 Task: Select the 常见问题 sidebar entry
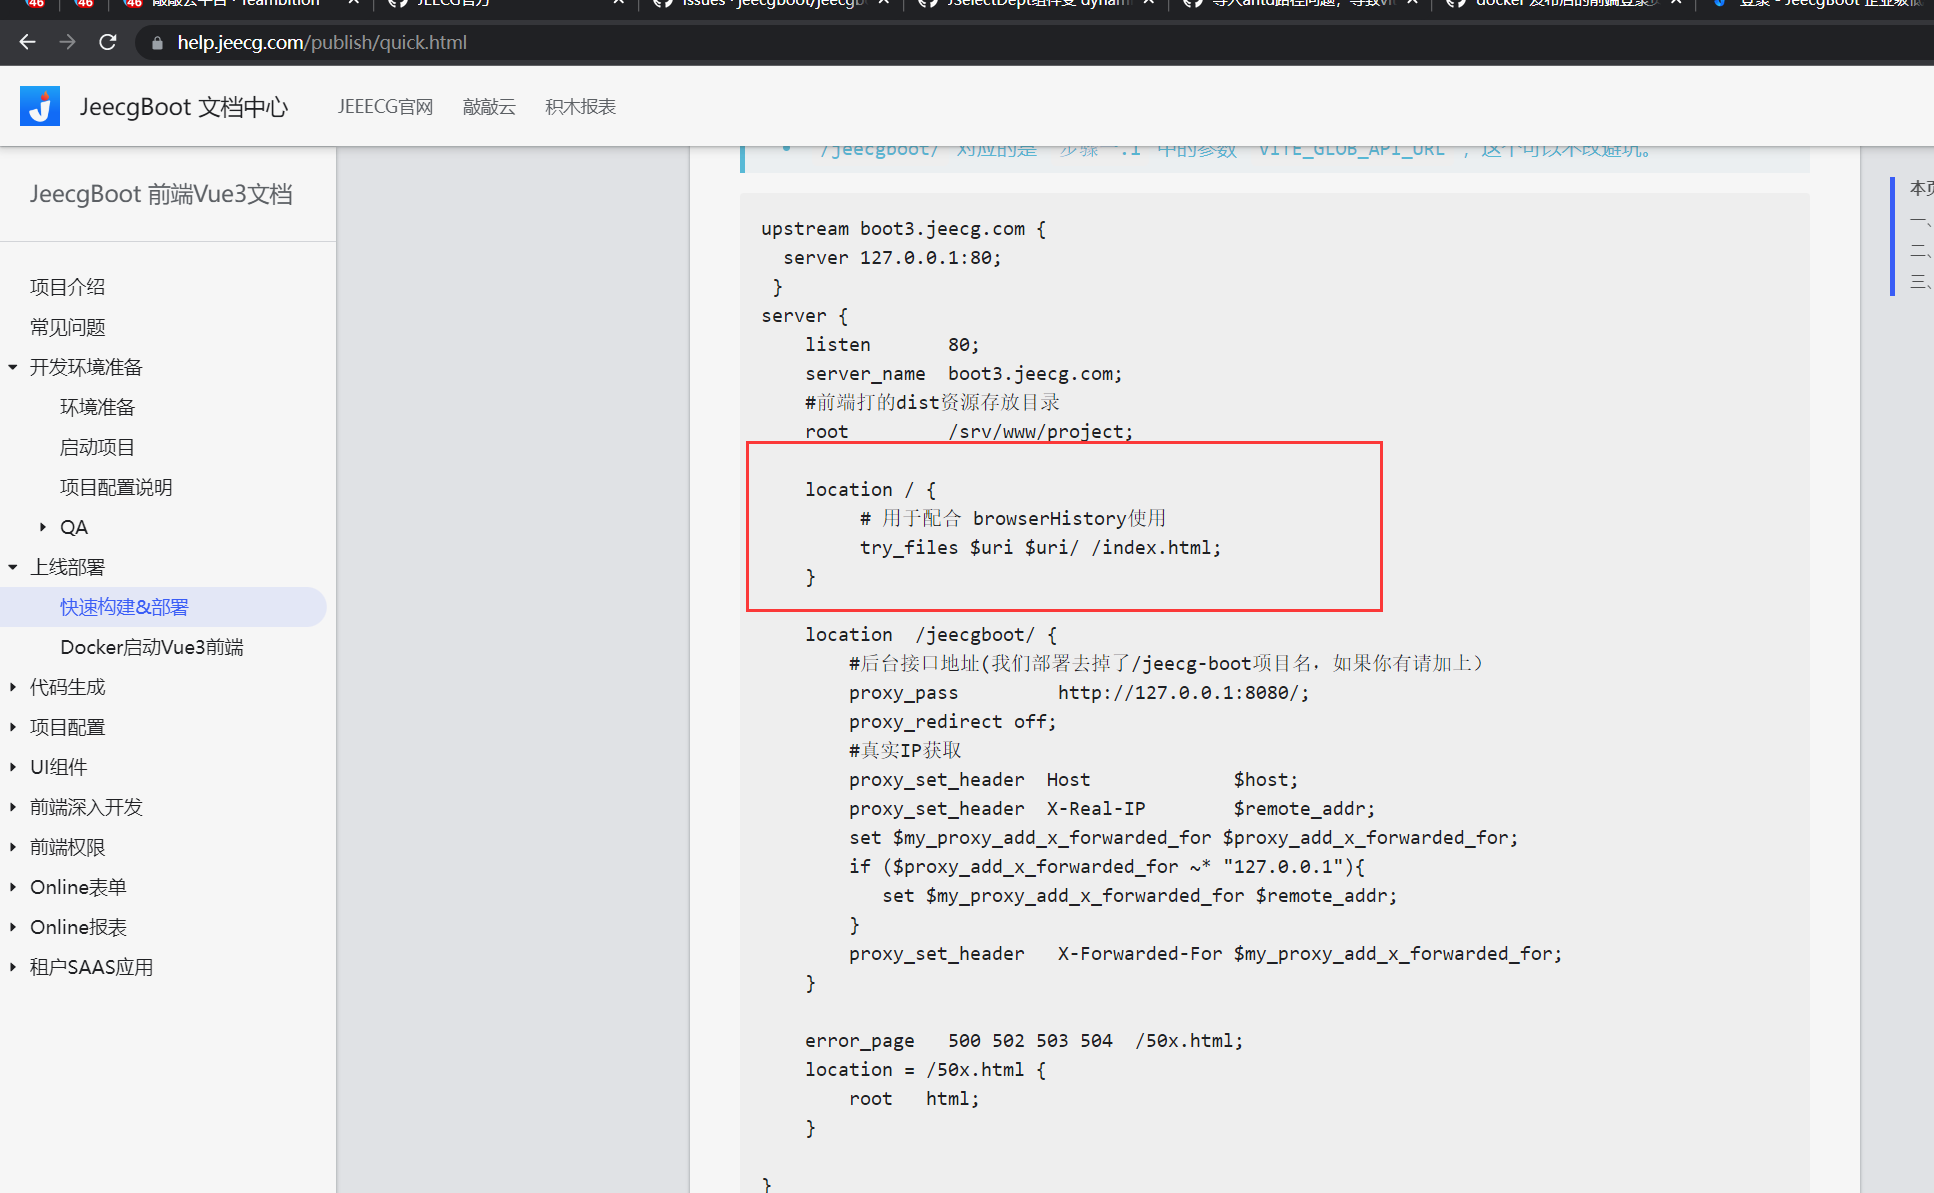click(x=66, y=327)
